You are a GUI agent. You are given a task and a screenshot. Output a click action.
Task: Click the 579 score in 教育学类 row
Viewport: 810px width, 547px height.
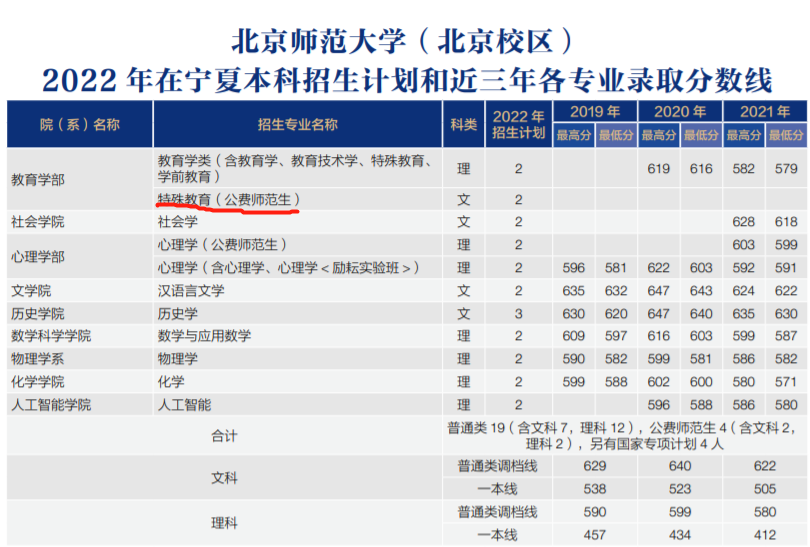[x=786, y=168]
